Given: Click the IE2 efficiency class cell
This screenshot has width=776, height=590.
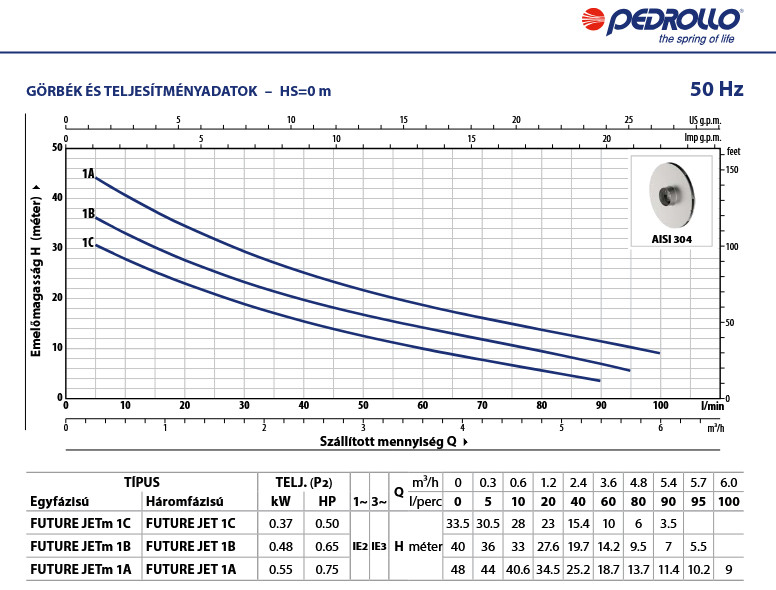Looking at the screenshot, I should (359, 546).
